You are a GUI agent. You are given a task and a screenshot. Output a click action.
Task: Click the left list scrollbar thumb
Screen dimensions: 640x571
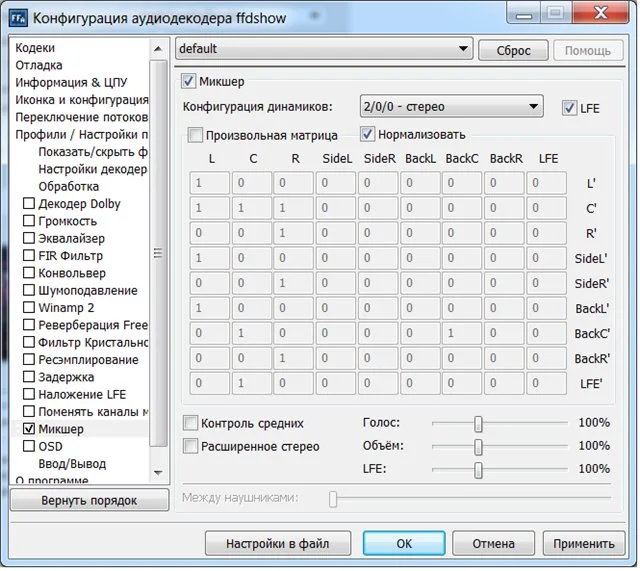159,253
